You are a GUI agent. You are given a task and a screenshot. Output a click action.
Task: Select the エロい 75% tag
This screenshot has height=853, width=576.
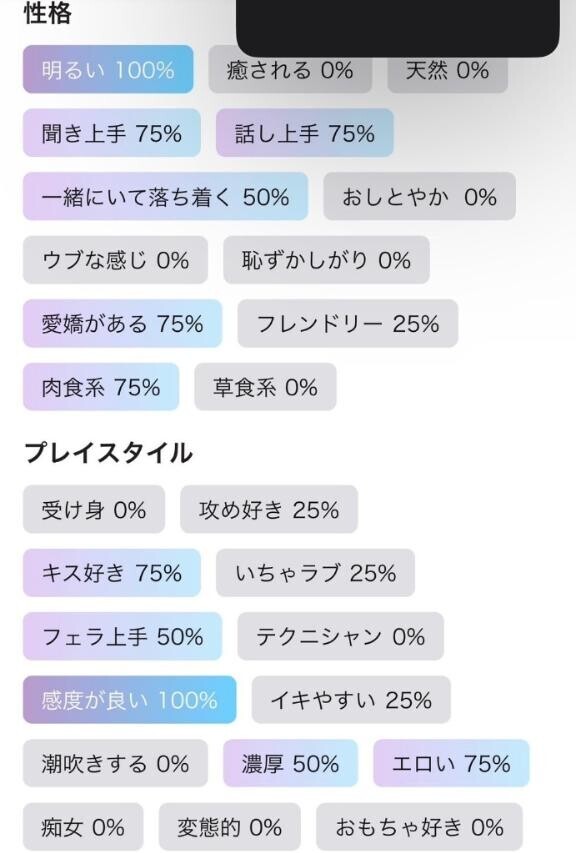click(451, 763)
